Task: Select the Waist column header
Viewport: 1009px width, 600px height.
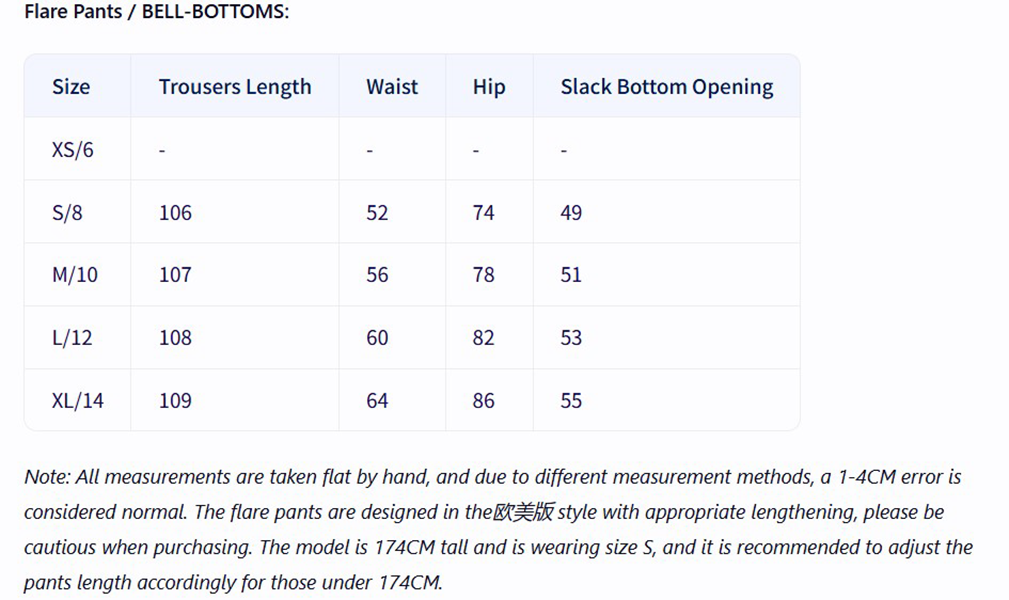Action: click(392, 87)
